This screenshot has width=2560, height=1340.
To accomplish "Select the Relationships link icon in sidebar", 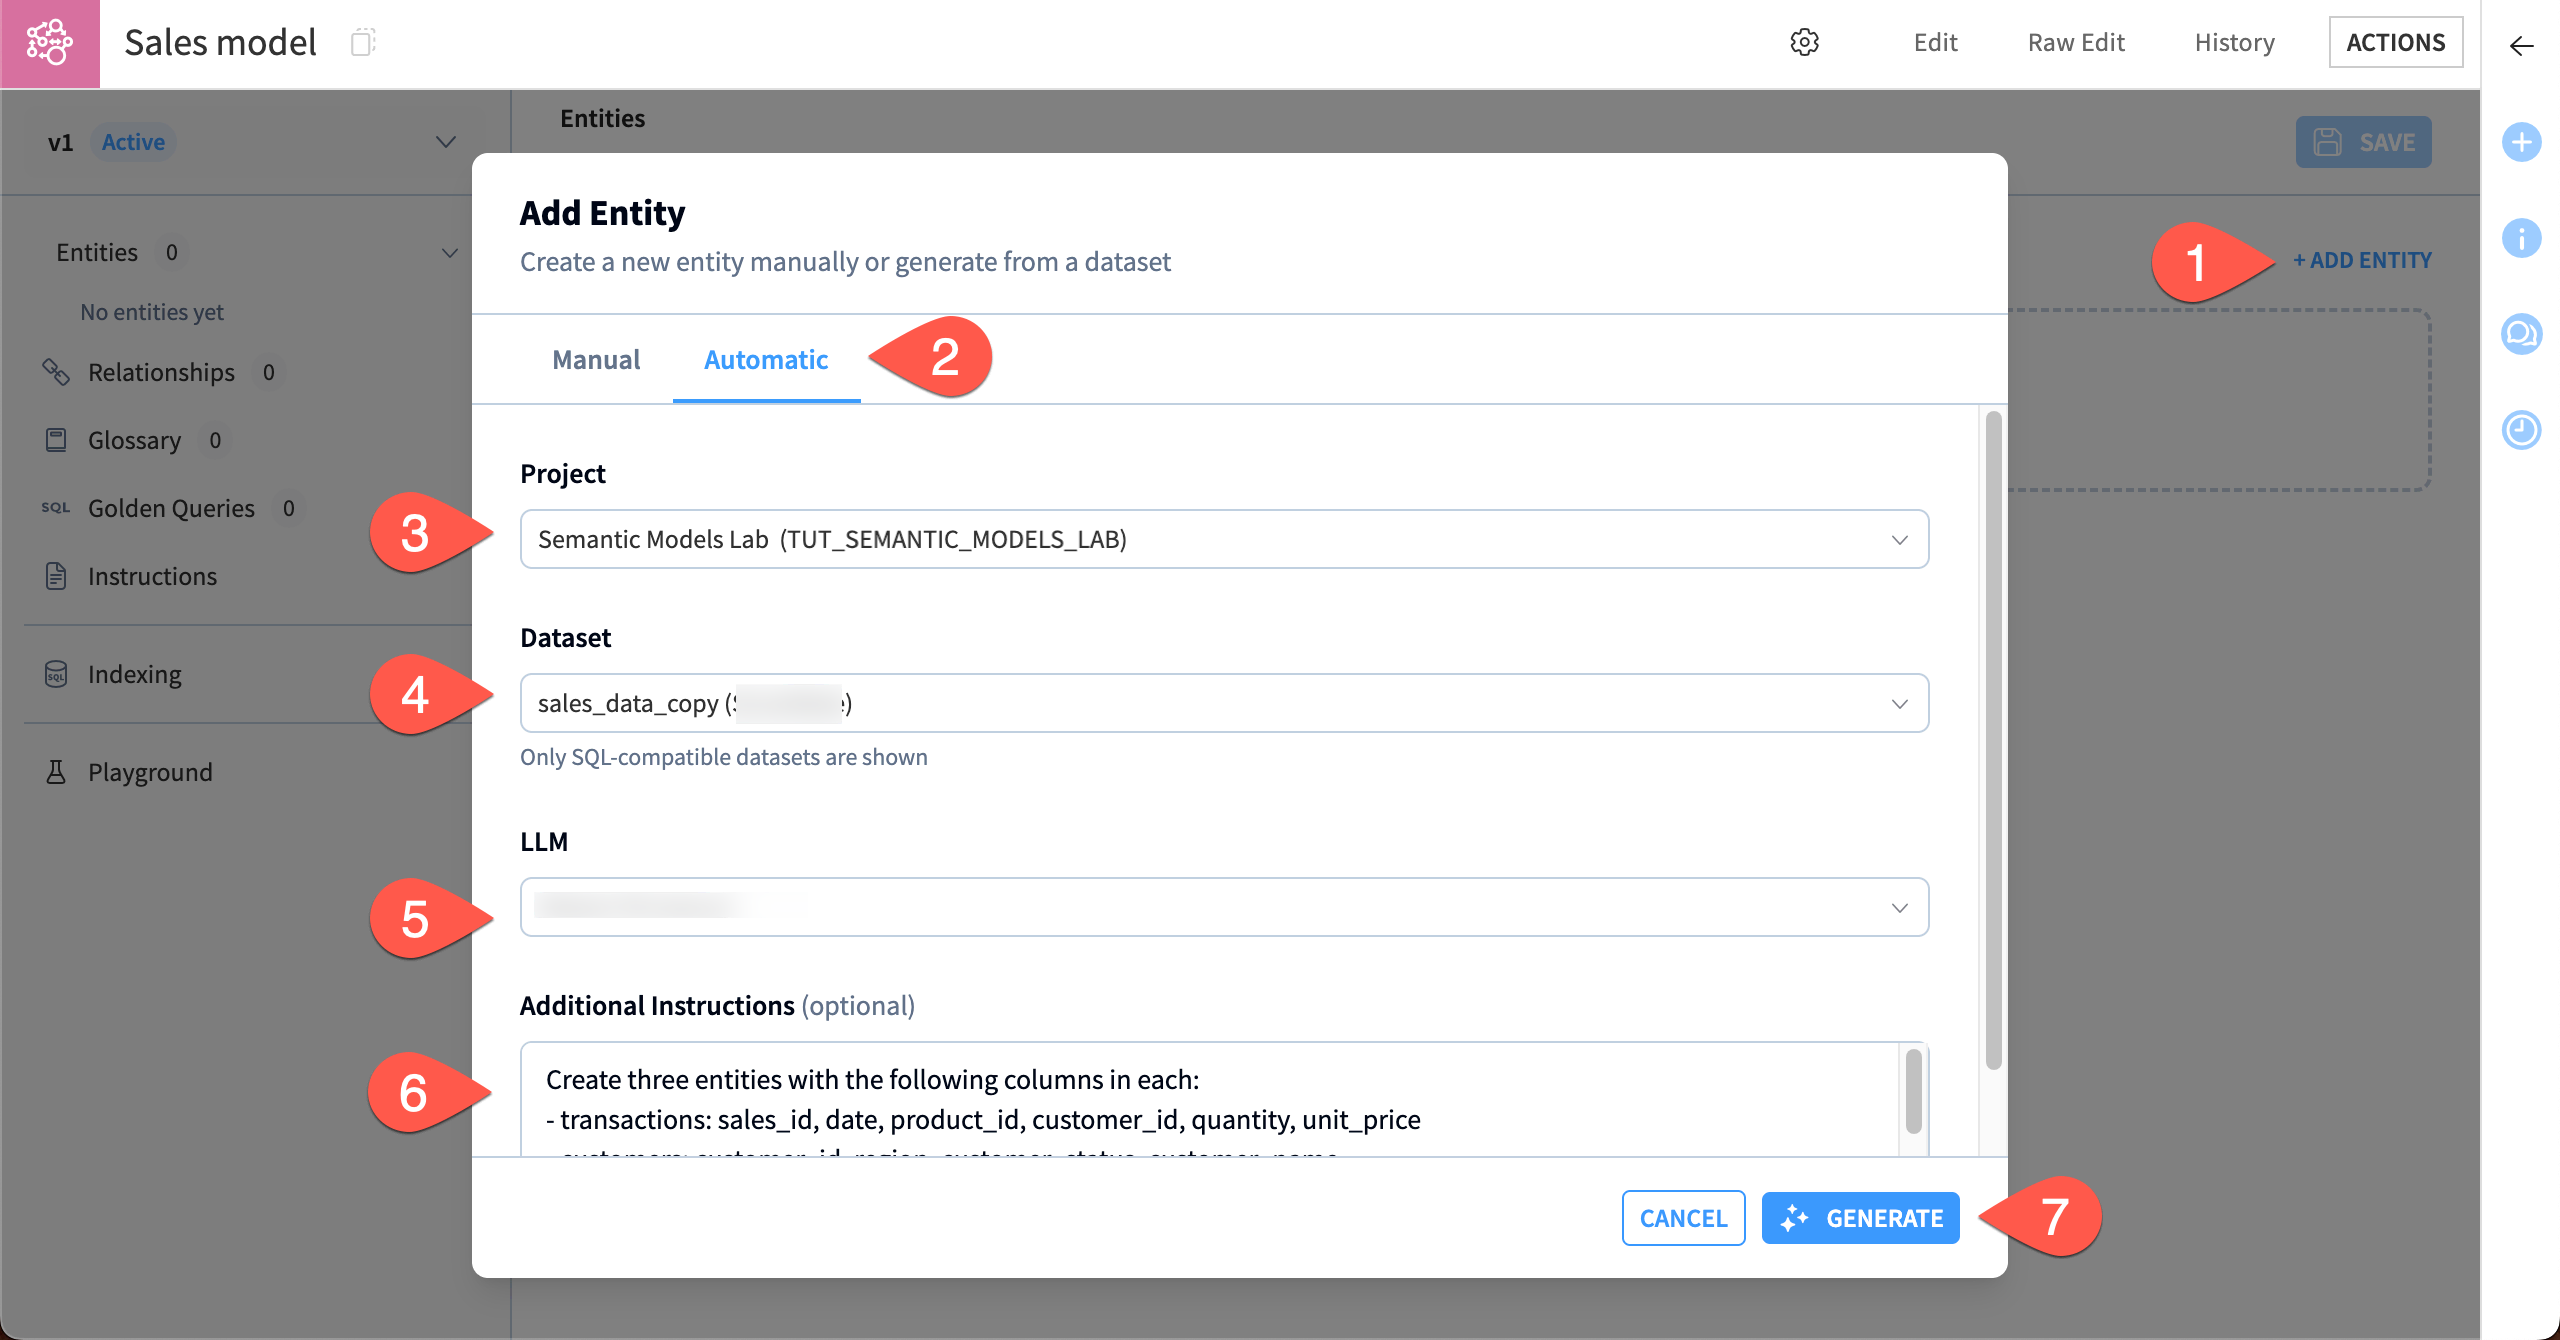I will [x=56, y=371].
